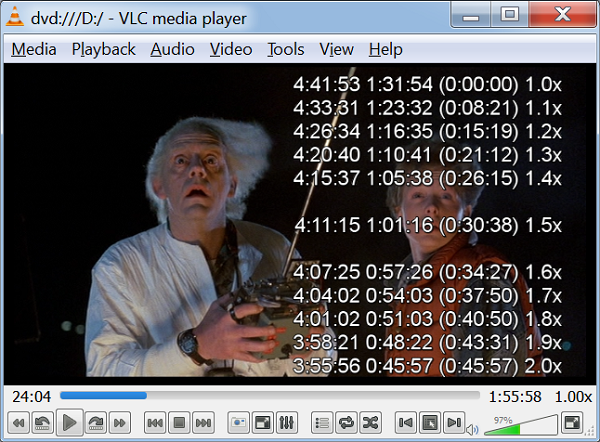This screenshot has width=600, height=442.
Task: Open the Media menu
Action: pyautogui.click(x=34, y=49)
